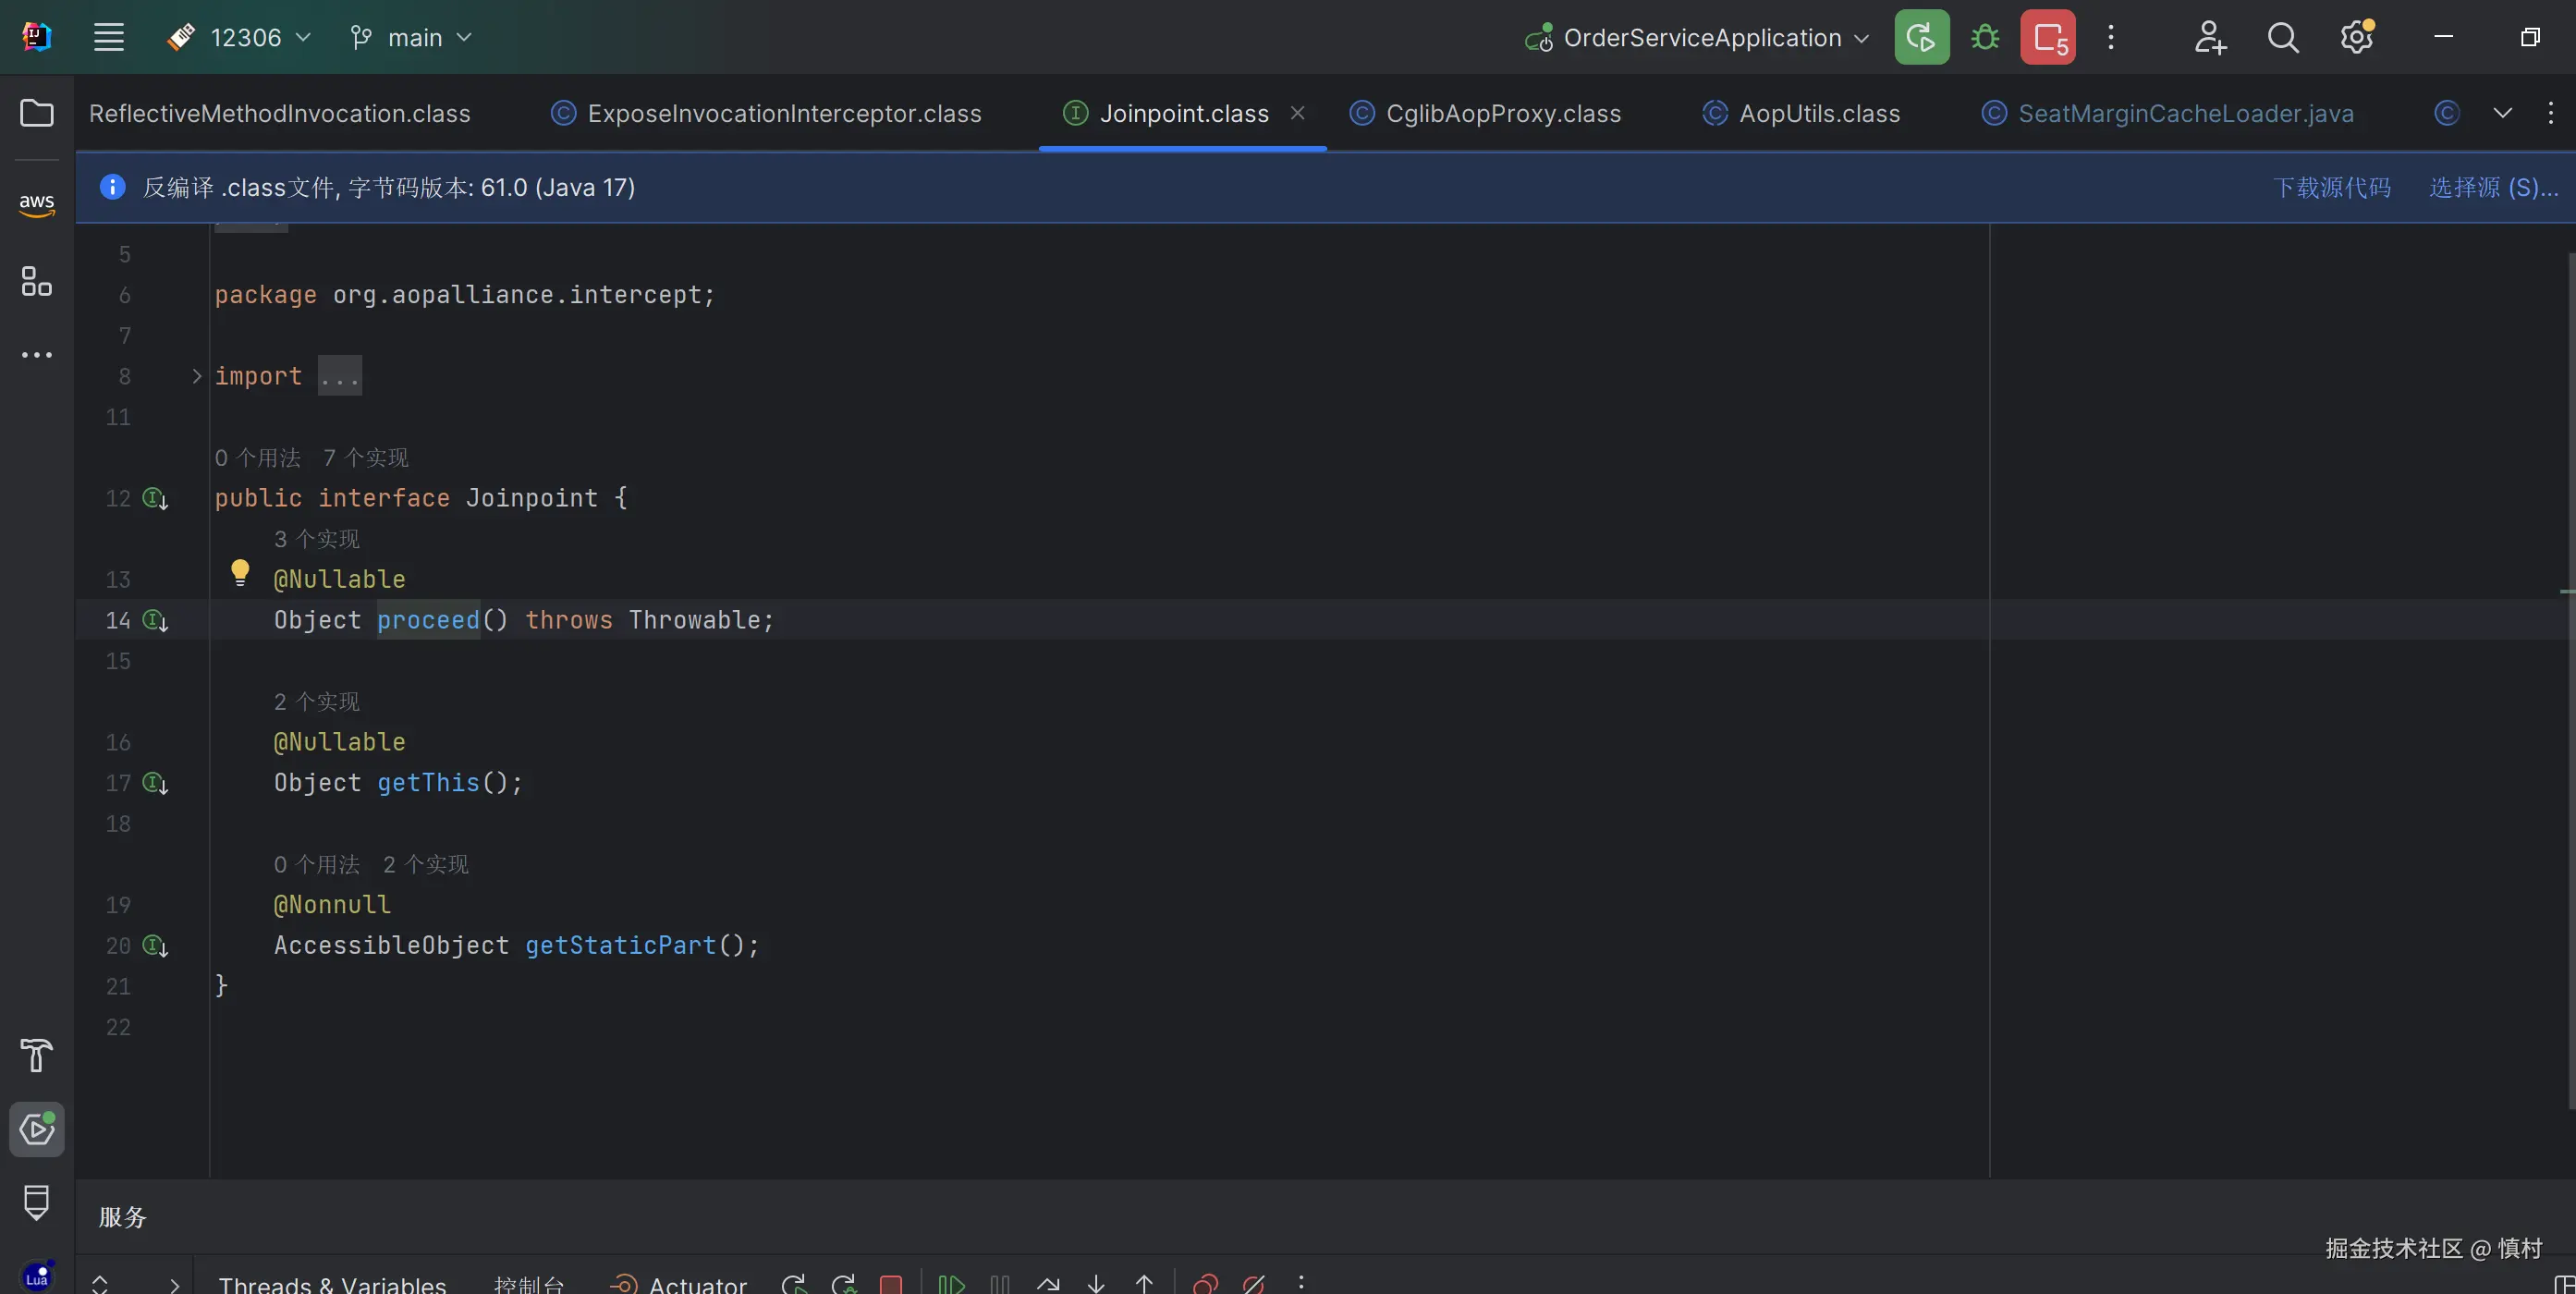2576x1294 pixels.
Task: Open the Structure tool window icon
Action: point(37,281)
